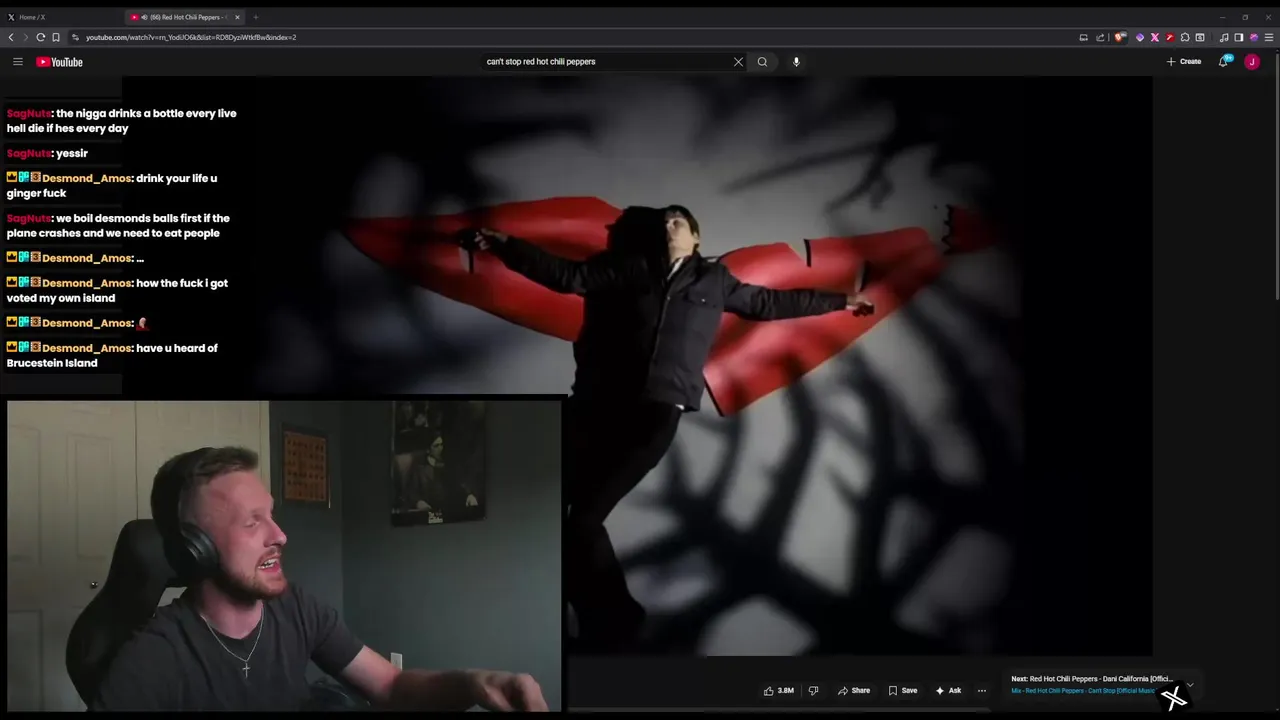Click SagNuts 'yessir' chat message

point(47,153)
